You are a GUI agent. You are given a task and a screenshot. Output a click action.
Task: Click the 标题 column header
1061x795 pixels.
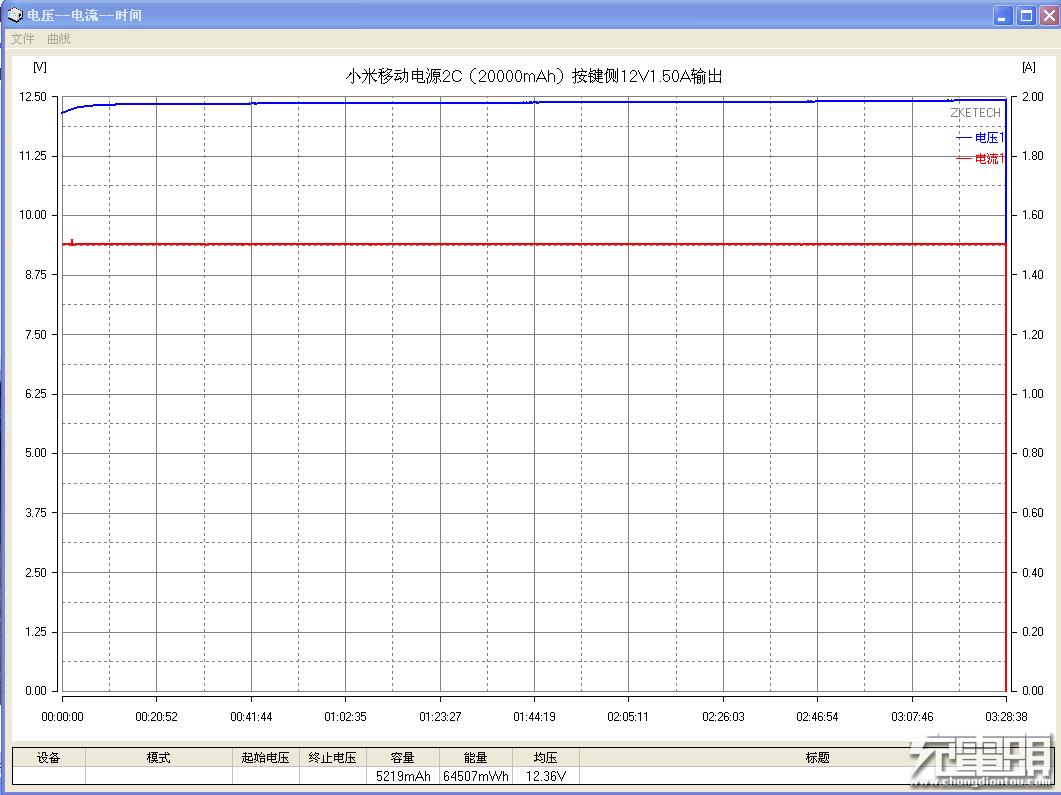(817, 757)
